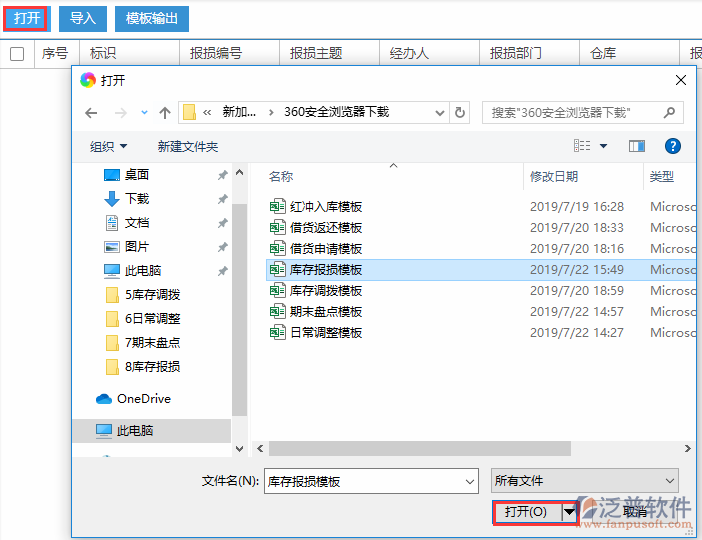Viewport: 702px width, 540px height.
Task: Expand the address bar path dropdown
Action: point(439,113)
